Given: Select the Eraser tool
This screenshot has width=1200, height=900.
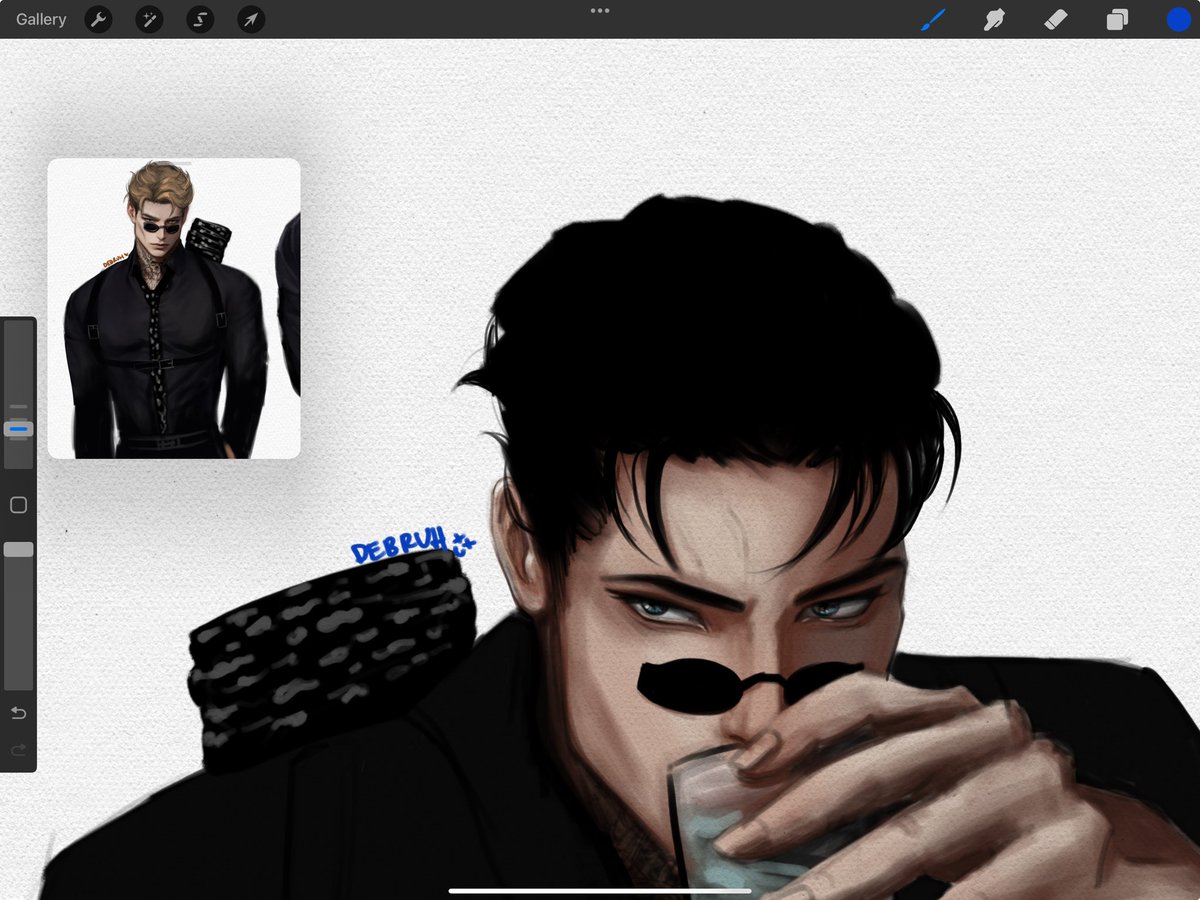Looking at the screenshot, I should point(1056,19).
